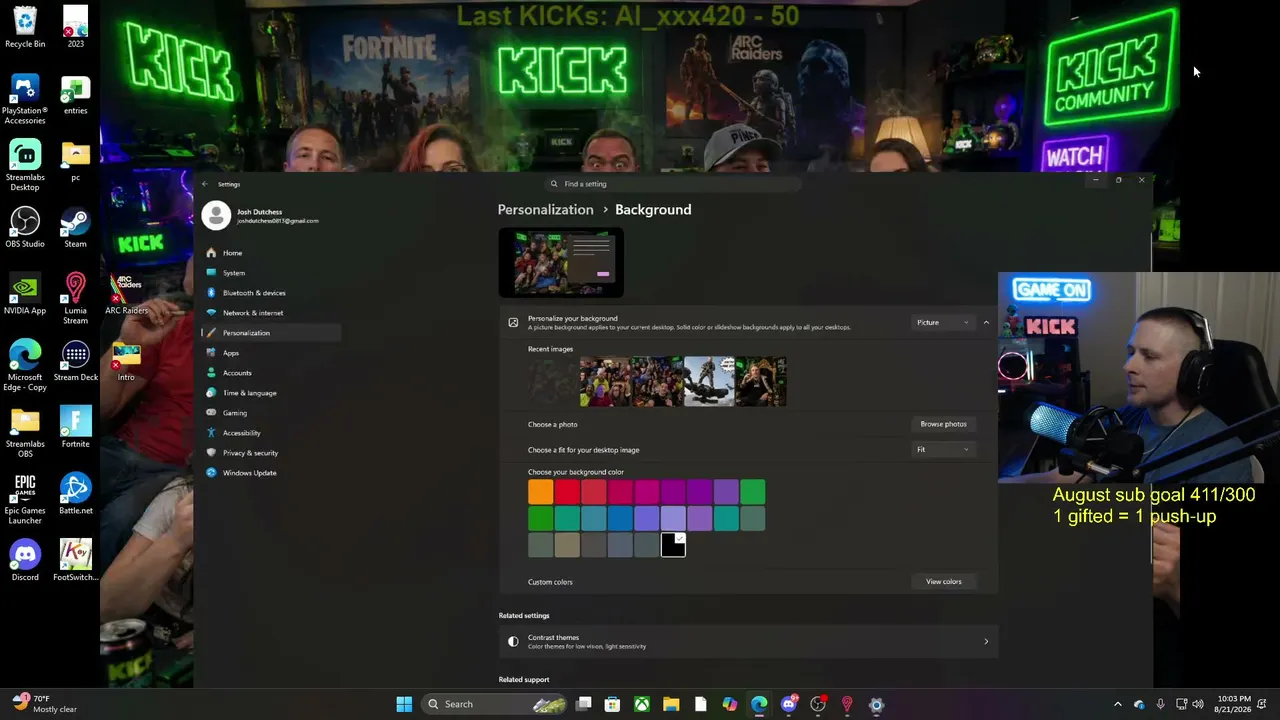Open the 2023 desktop file
The width and height of the screenshot is (1280, 720).
(x=76, y=27)
